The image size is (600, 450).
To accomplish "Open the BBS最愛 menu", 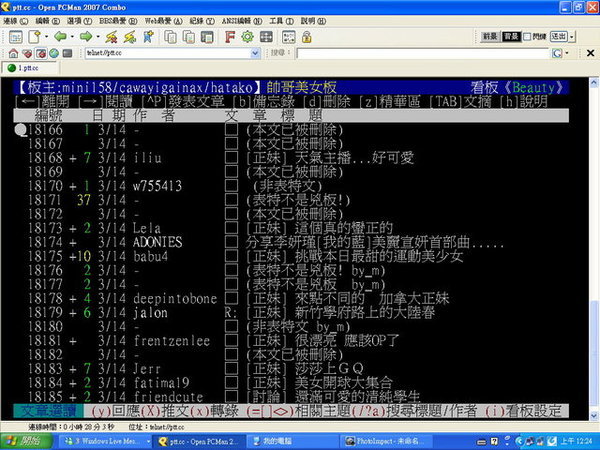I will tap(118, 21).
